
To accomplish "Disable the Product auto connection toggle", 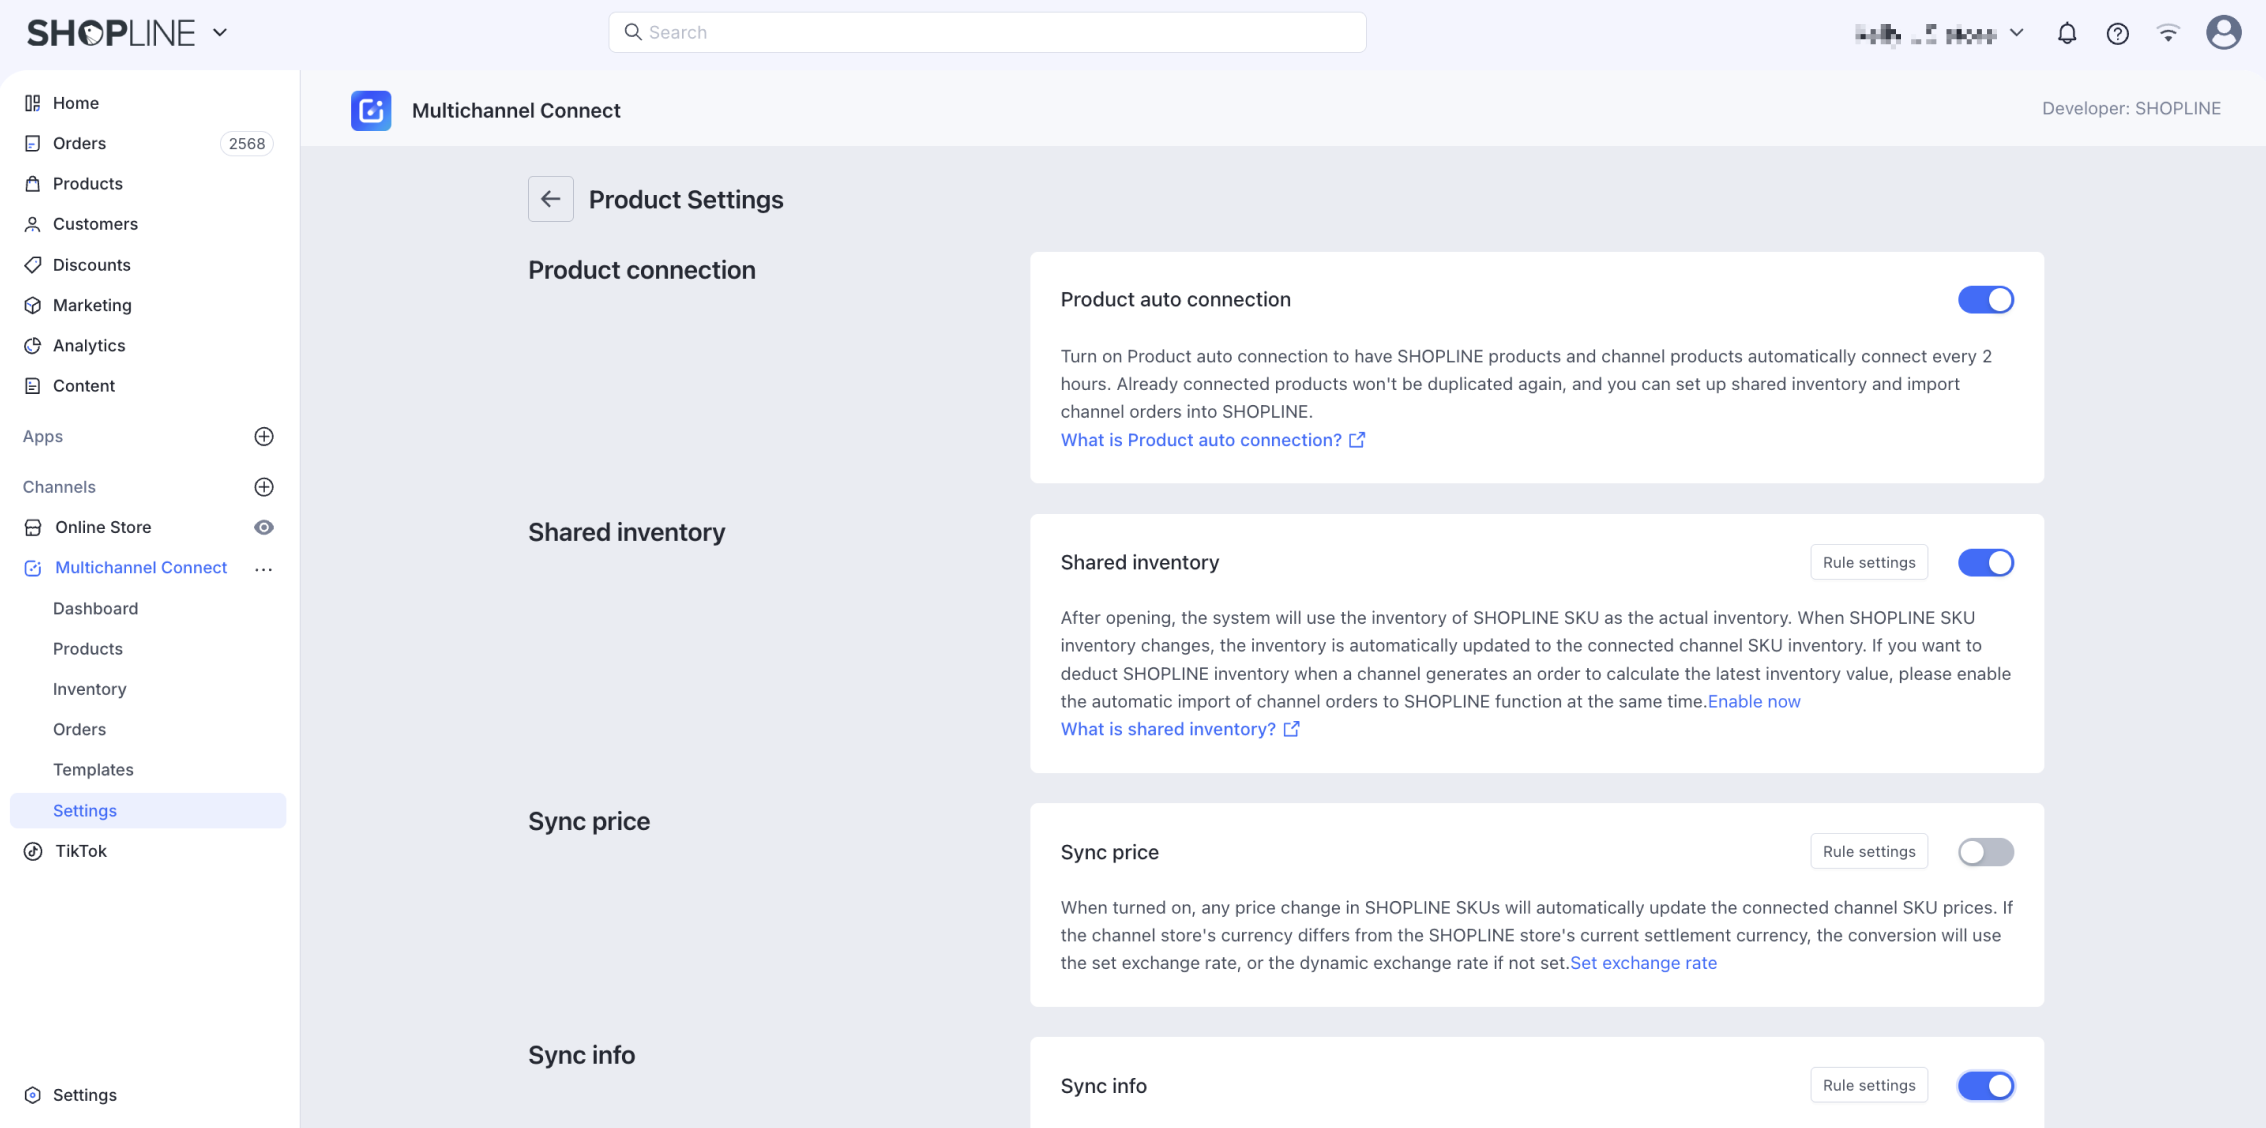I will tap(1985, 300).
